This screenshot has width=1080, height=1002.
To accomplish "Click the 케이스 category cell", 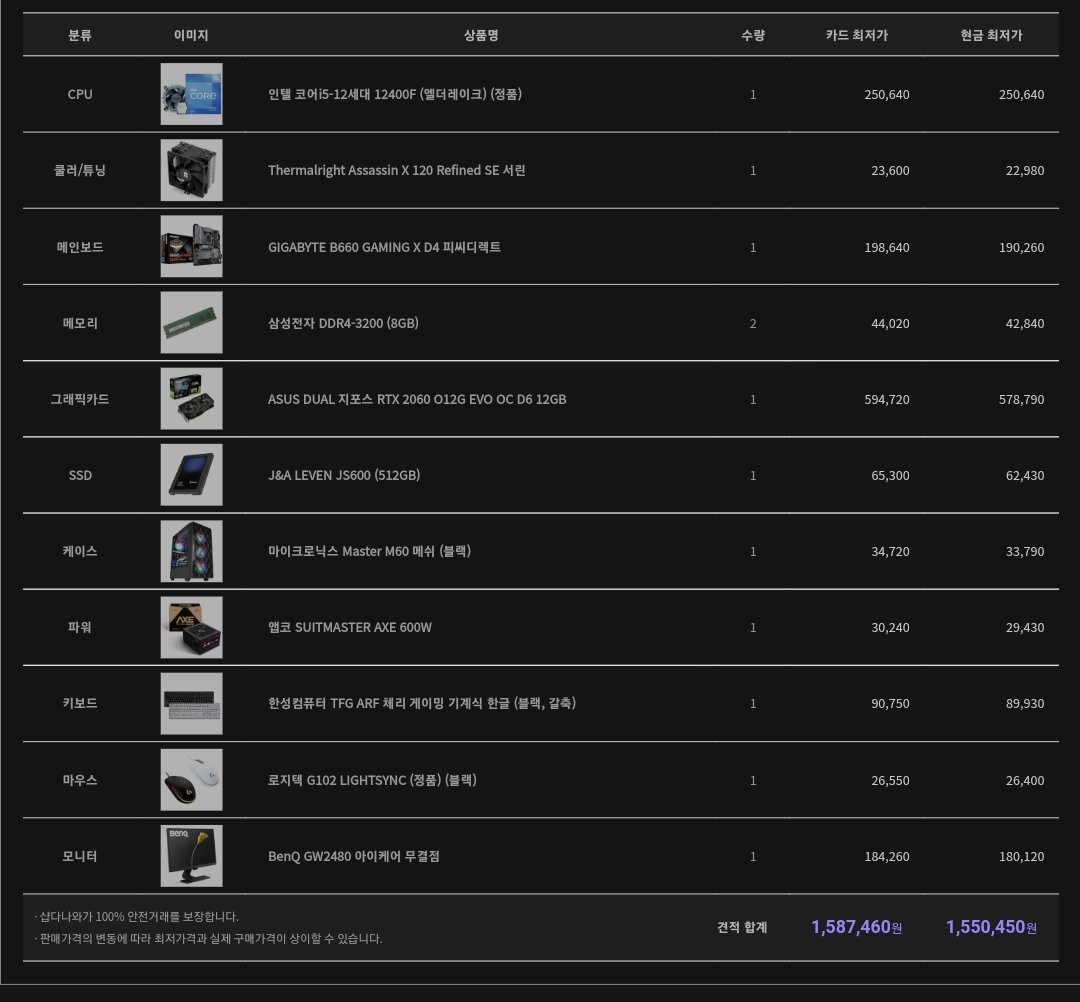I will pos(80,551).
